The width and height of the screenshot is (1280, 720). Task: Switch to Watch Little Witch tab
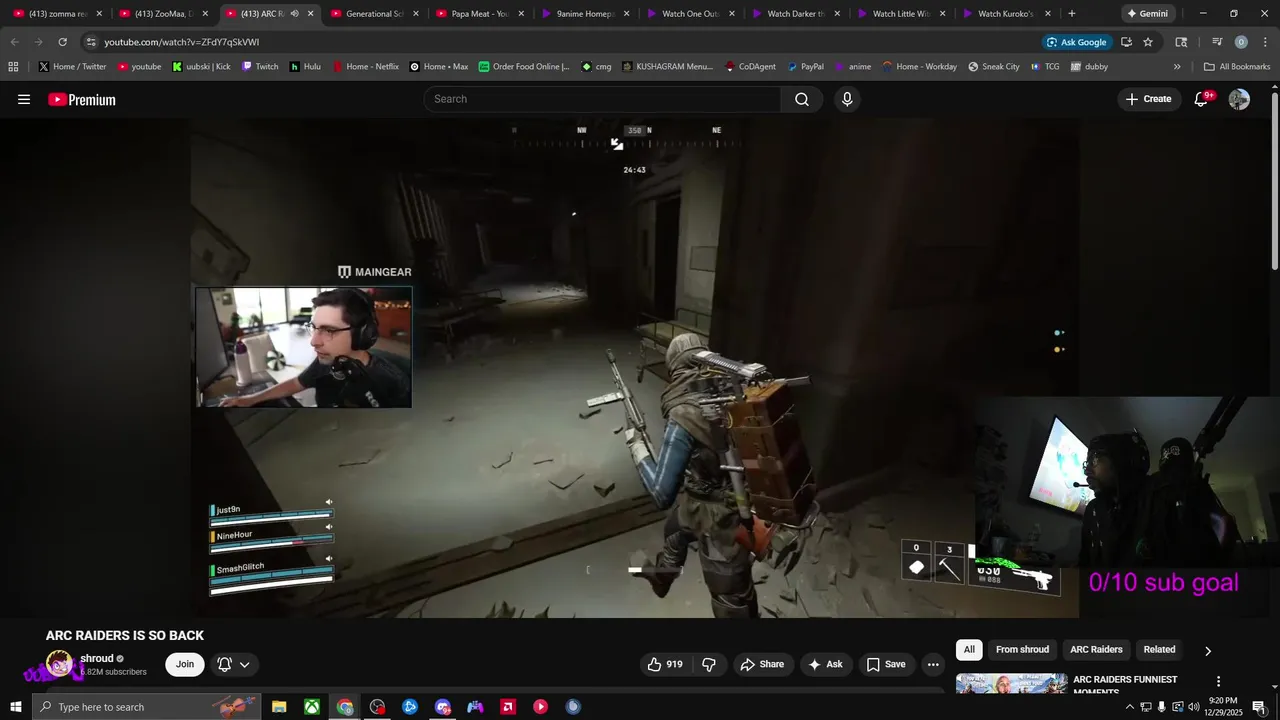point(901,14)
